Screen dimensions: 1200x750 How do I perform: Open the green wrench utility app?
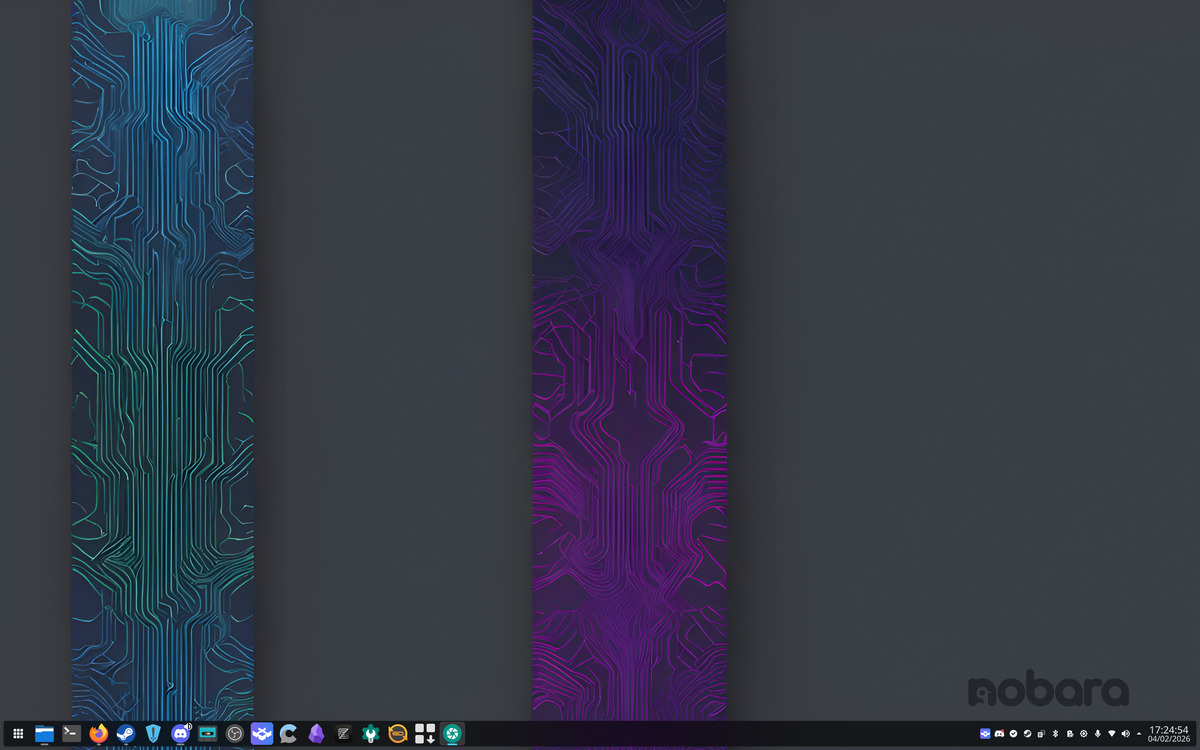(370, 733)
